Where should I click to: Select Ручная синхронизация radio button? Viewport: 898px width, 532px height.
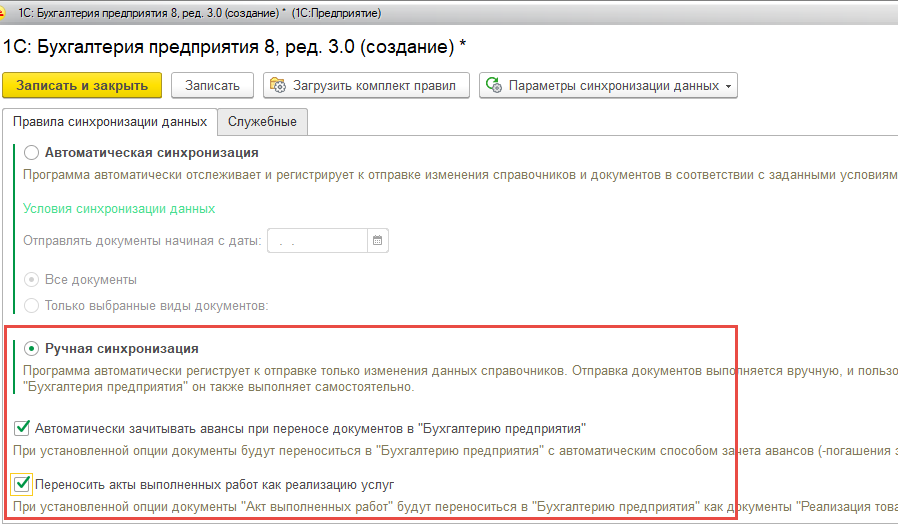pyautogui.click(x=31, y=348)
